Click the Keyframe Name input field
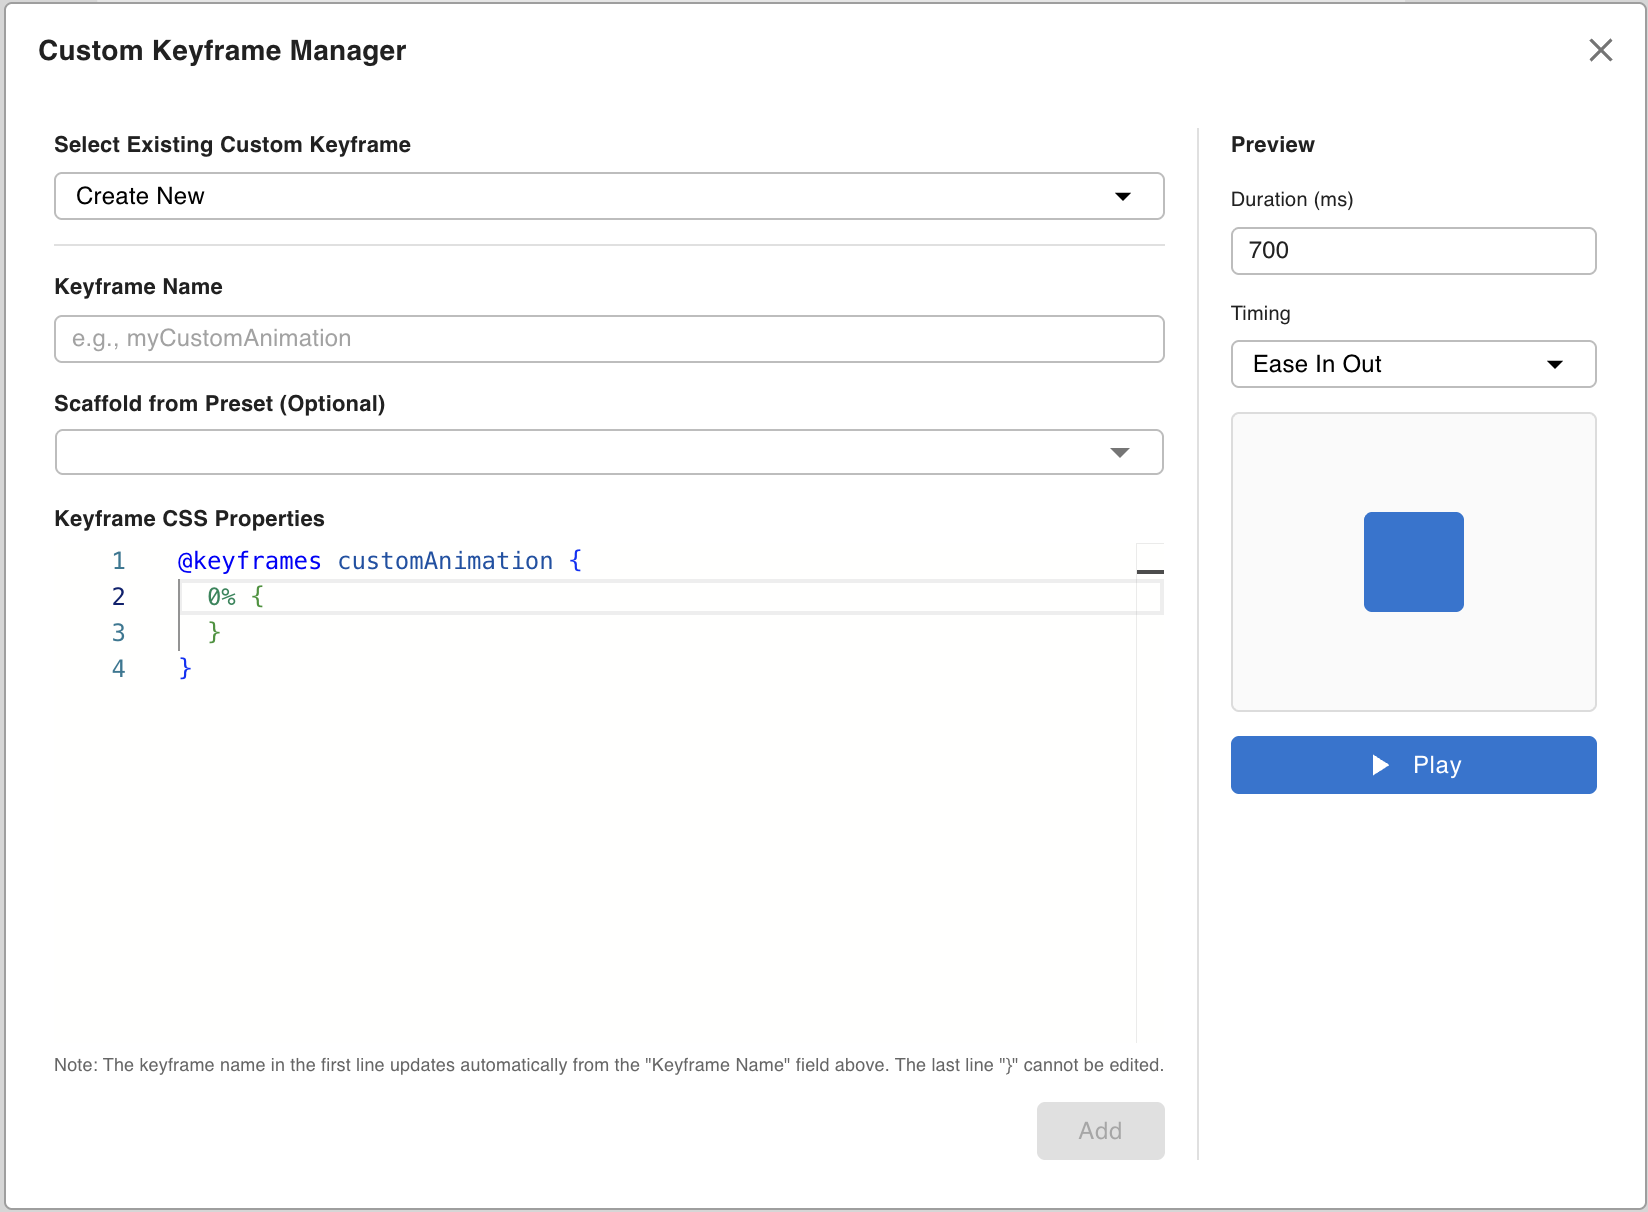Screen dimensions: 1648x1212 608,339
